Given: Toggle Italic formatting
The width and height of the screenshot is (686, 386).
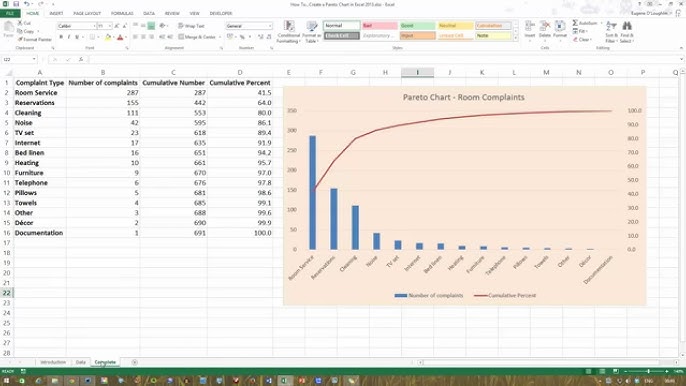Looking at the screenshot, I should pyautogui.click(x=69, y=37).
